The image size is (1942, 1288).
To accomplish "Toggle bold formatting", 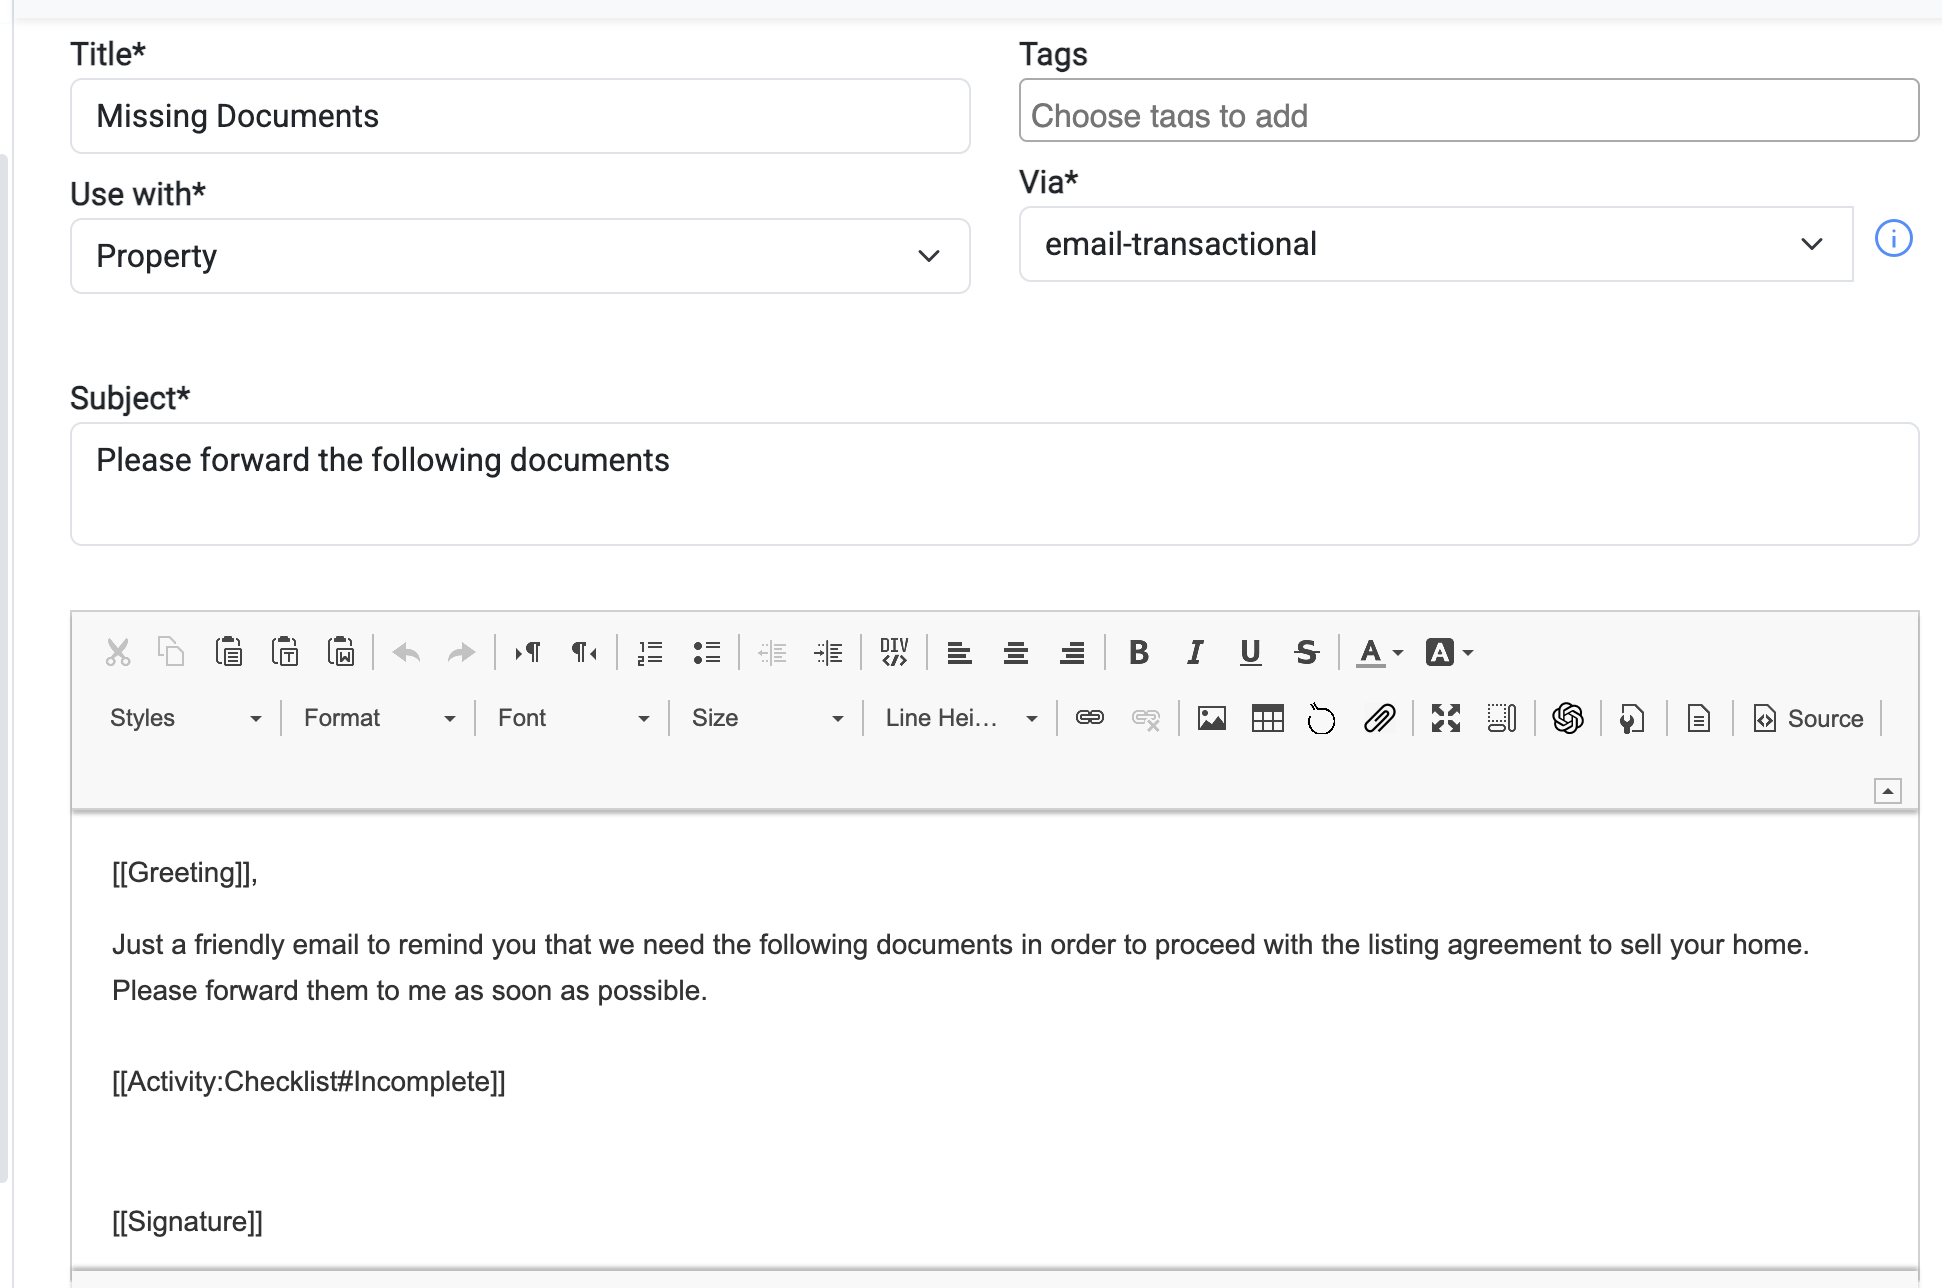I will (x=1138, y=653).
